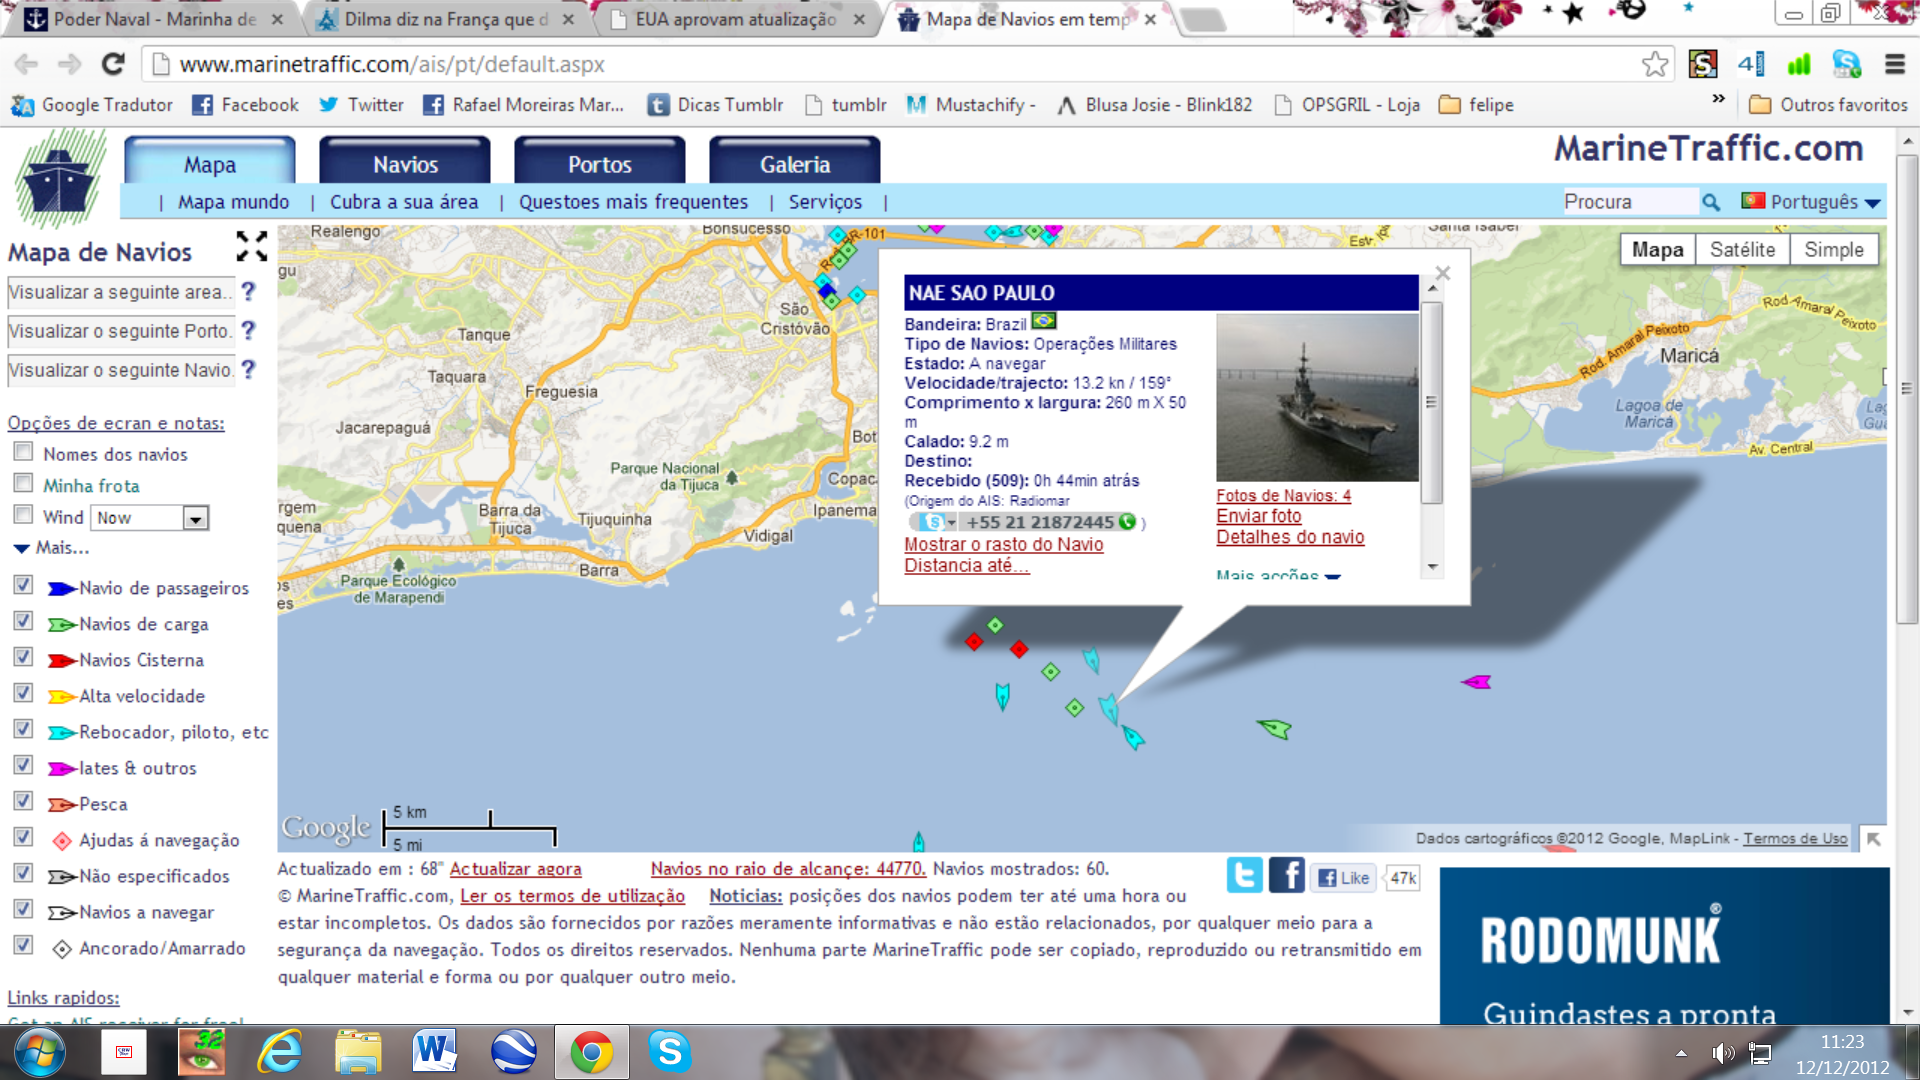
Task: Switch to the EUA aprovam atualização tab
Action: [x=736, y=19]
